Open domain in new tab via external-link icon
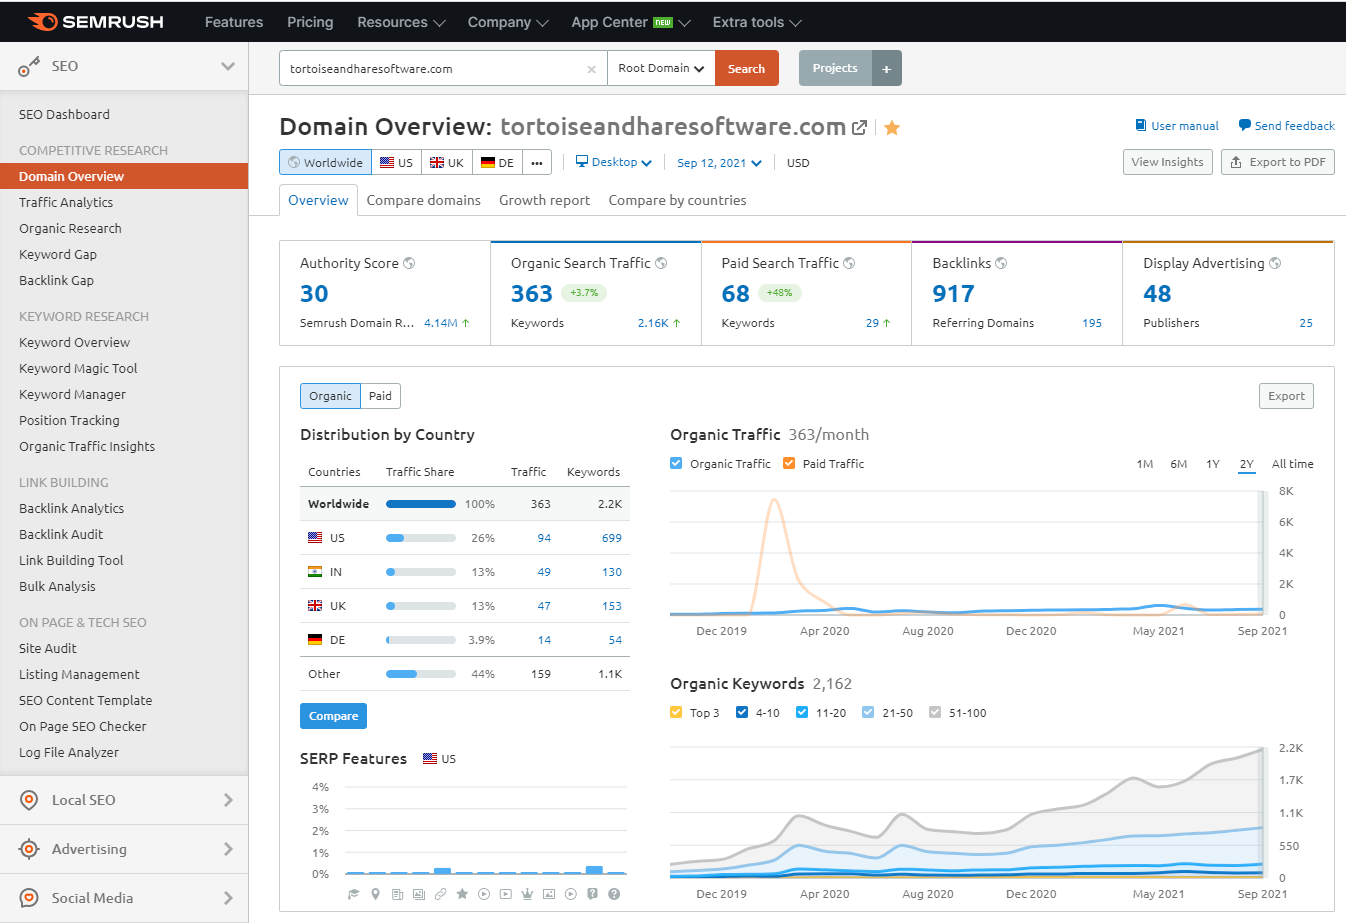This screenshot has width=1346, height=923. coord(859,128)
